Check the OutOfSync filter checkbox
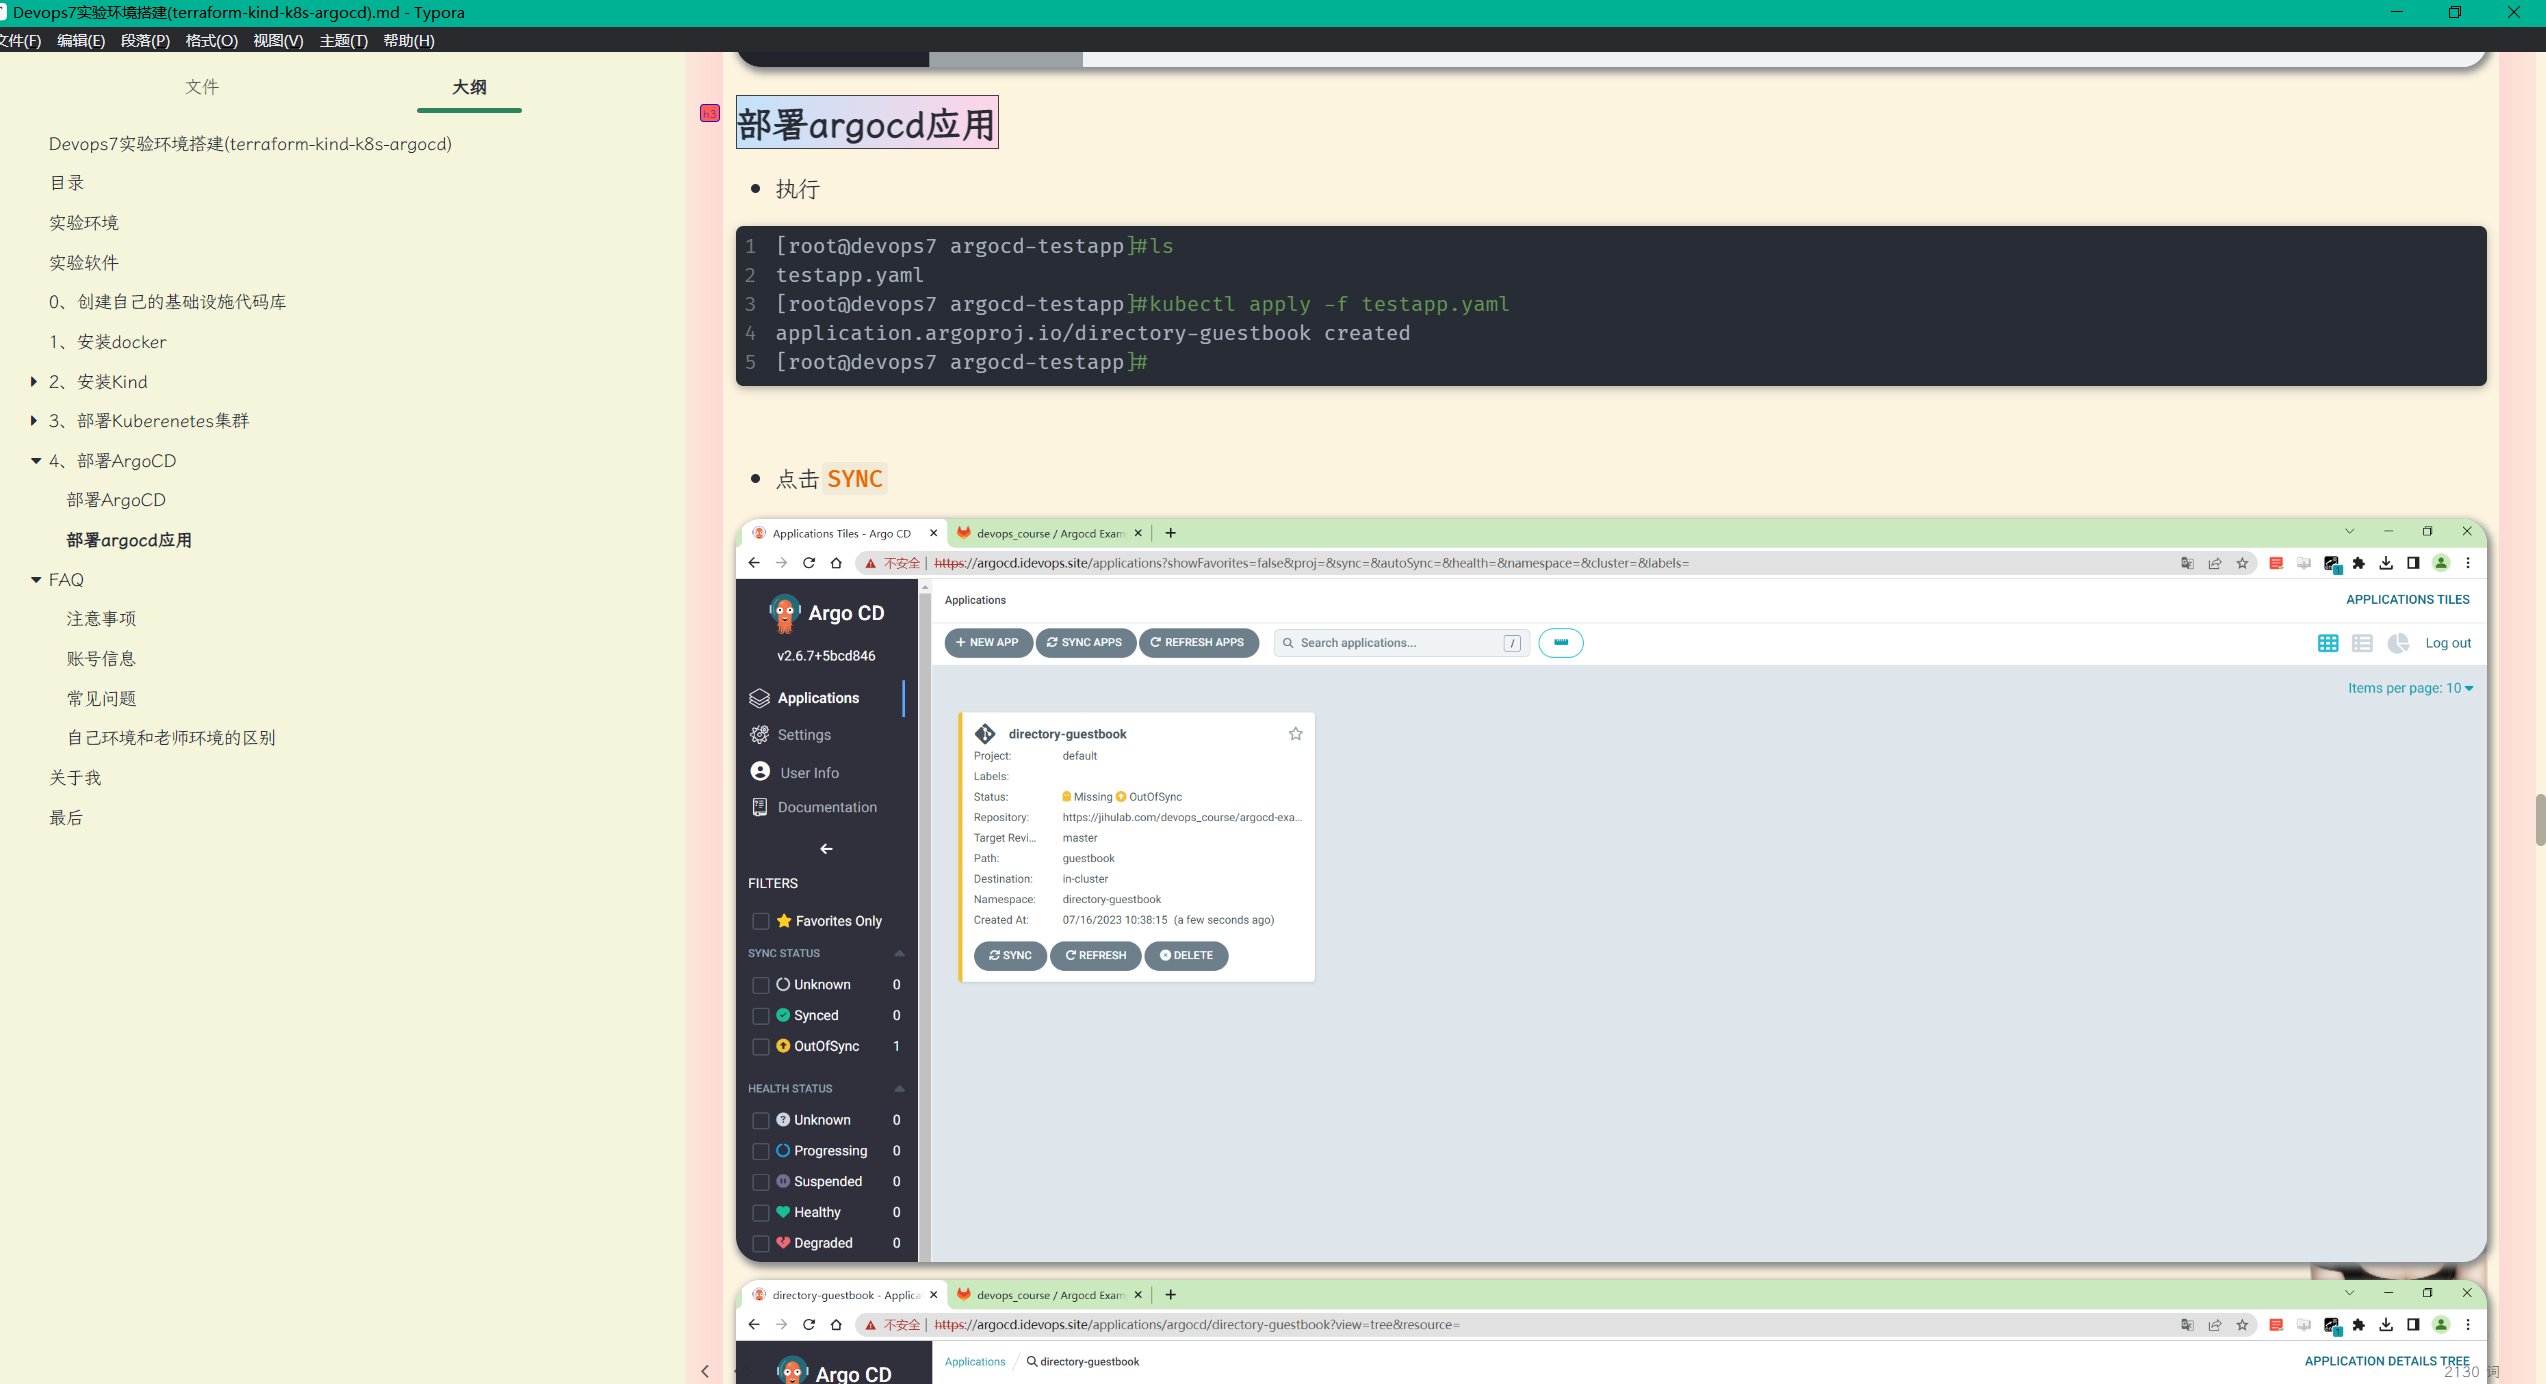This screenshot has width=2546, height=1384. [x=761, y=1047]
